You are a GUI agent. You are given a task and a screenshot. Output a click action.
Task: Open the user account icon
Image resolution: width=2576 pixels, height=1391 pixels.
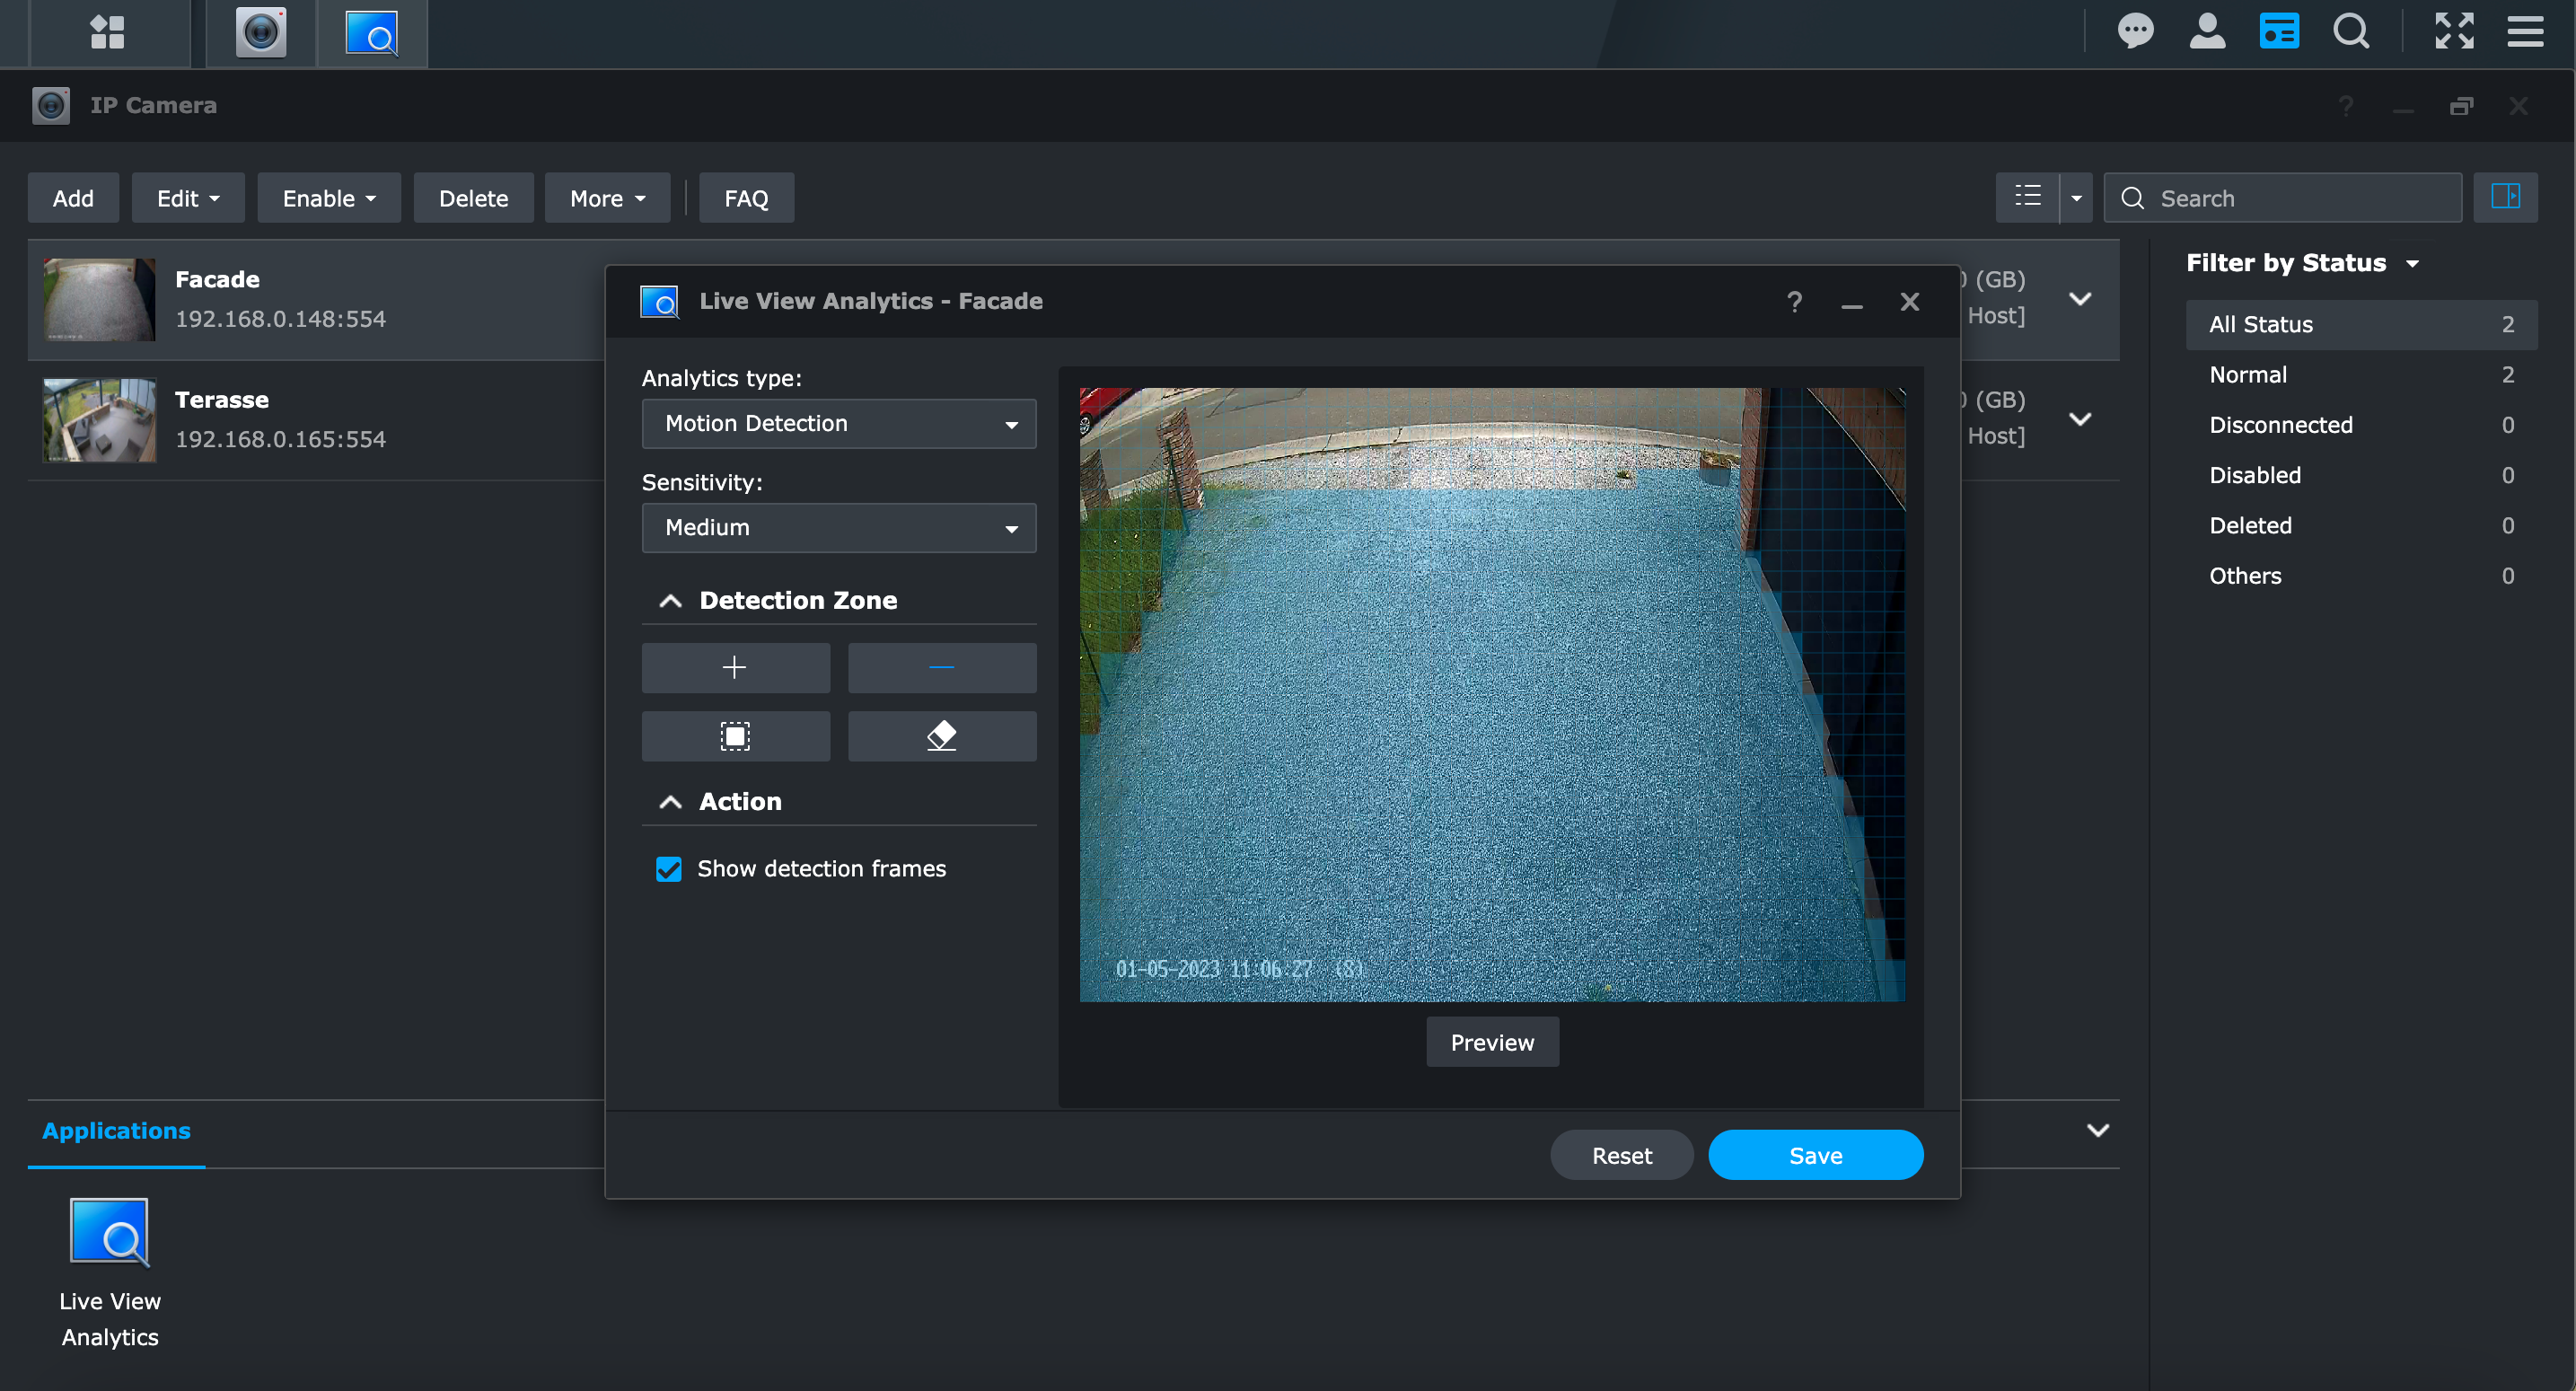[2207, 32]
